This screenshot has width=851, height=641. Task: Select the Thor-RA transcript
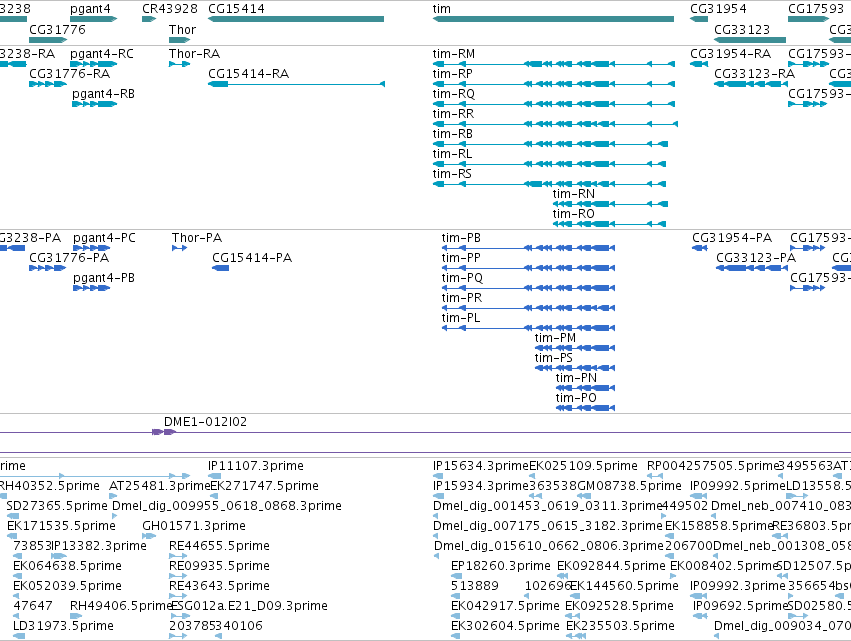pos(180,64)
